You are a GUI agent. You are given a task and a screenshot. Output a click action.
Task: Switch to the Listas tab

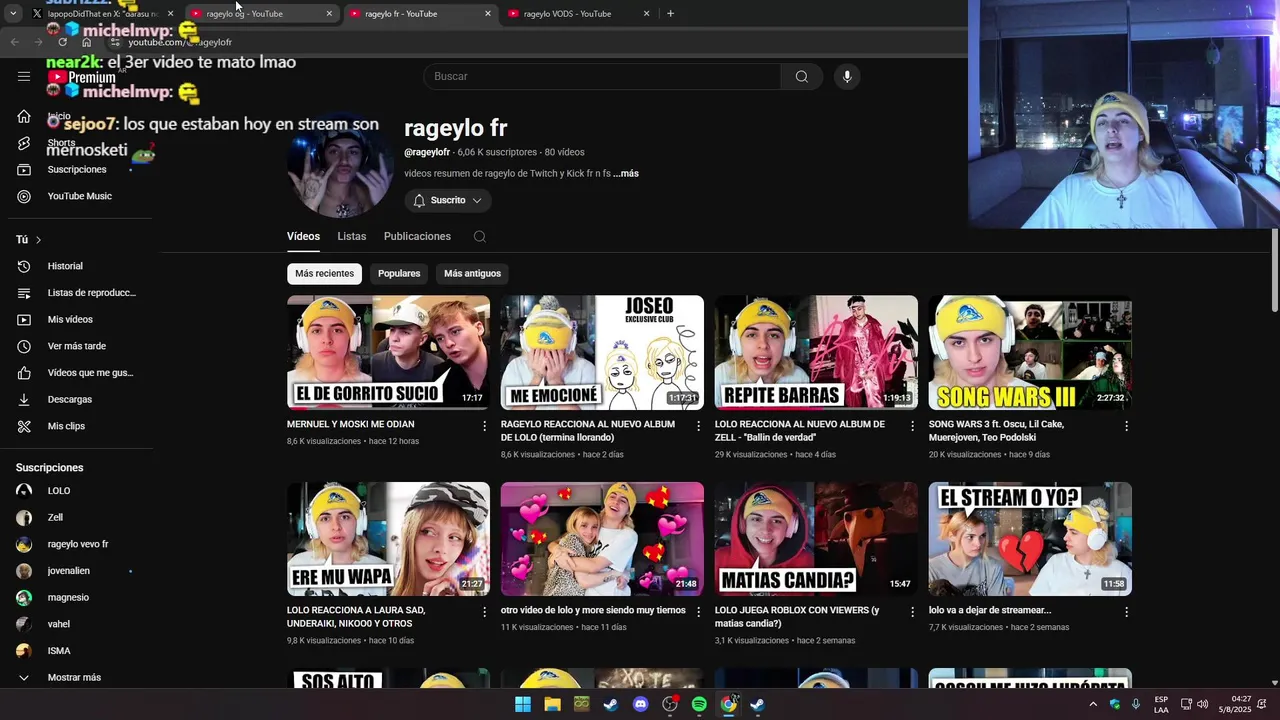351,237
